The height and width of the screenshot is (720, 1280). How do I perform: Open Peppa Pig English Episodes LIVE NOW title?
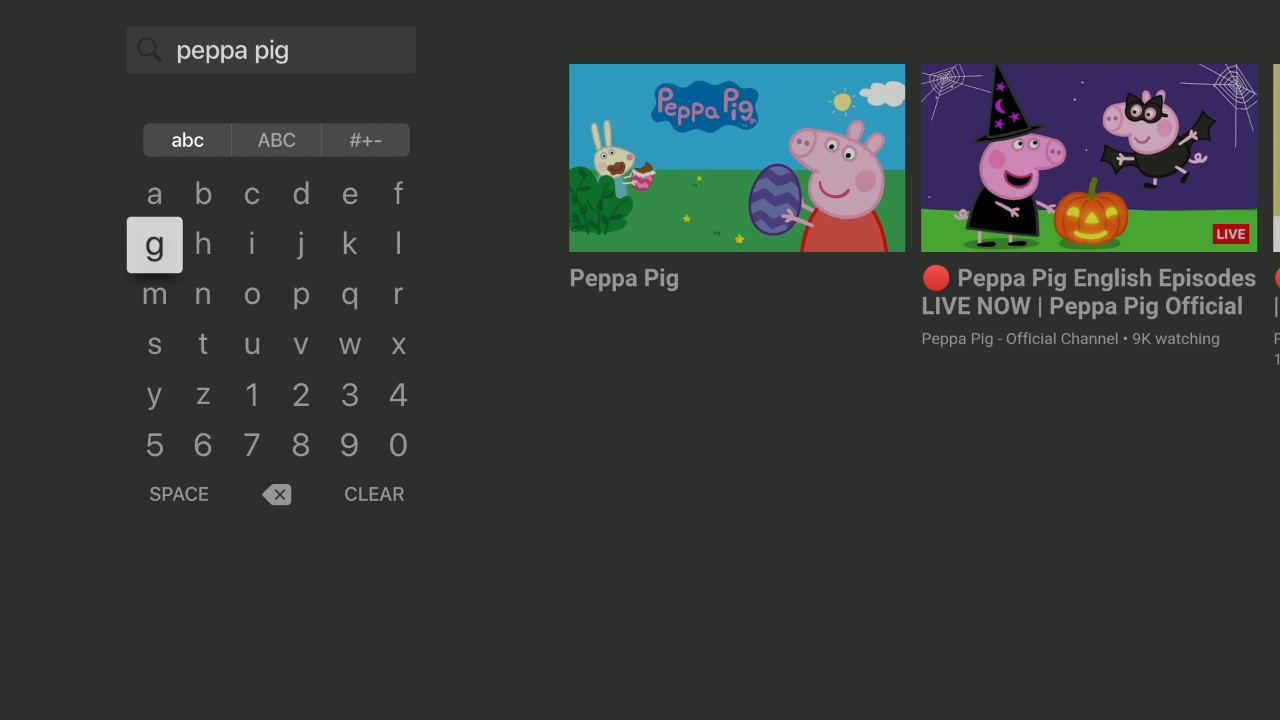1089,292
